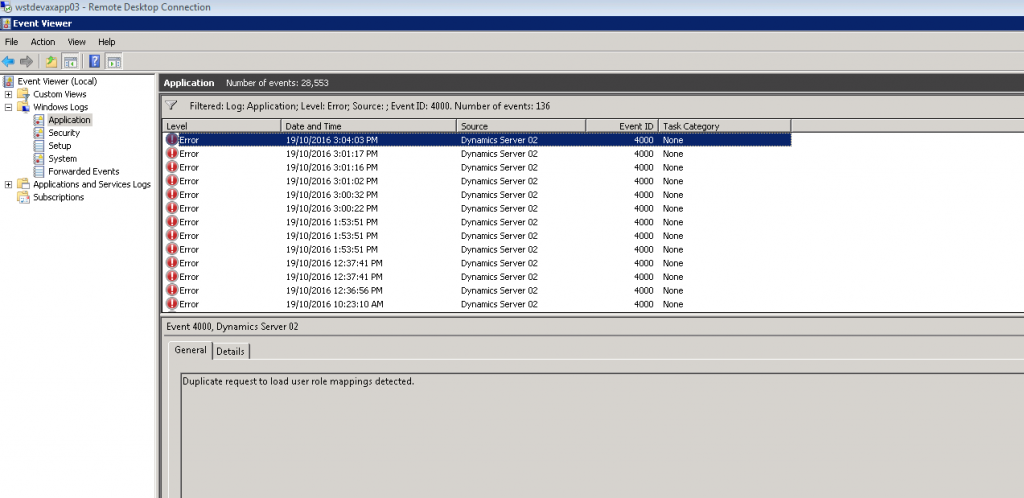The image size is (1024, 498).
Task: Select event dated 19/10/2016 3:01:16 PM
Action: coord(477,167)
